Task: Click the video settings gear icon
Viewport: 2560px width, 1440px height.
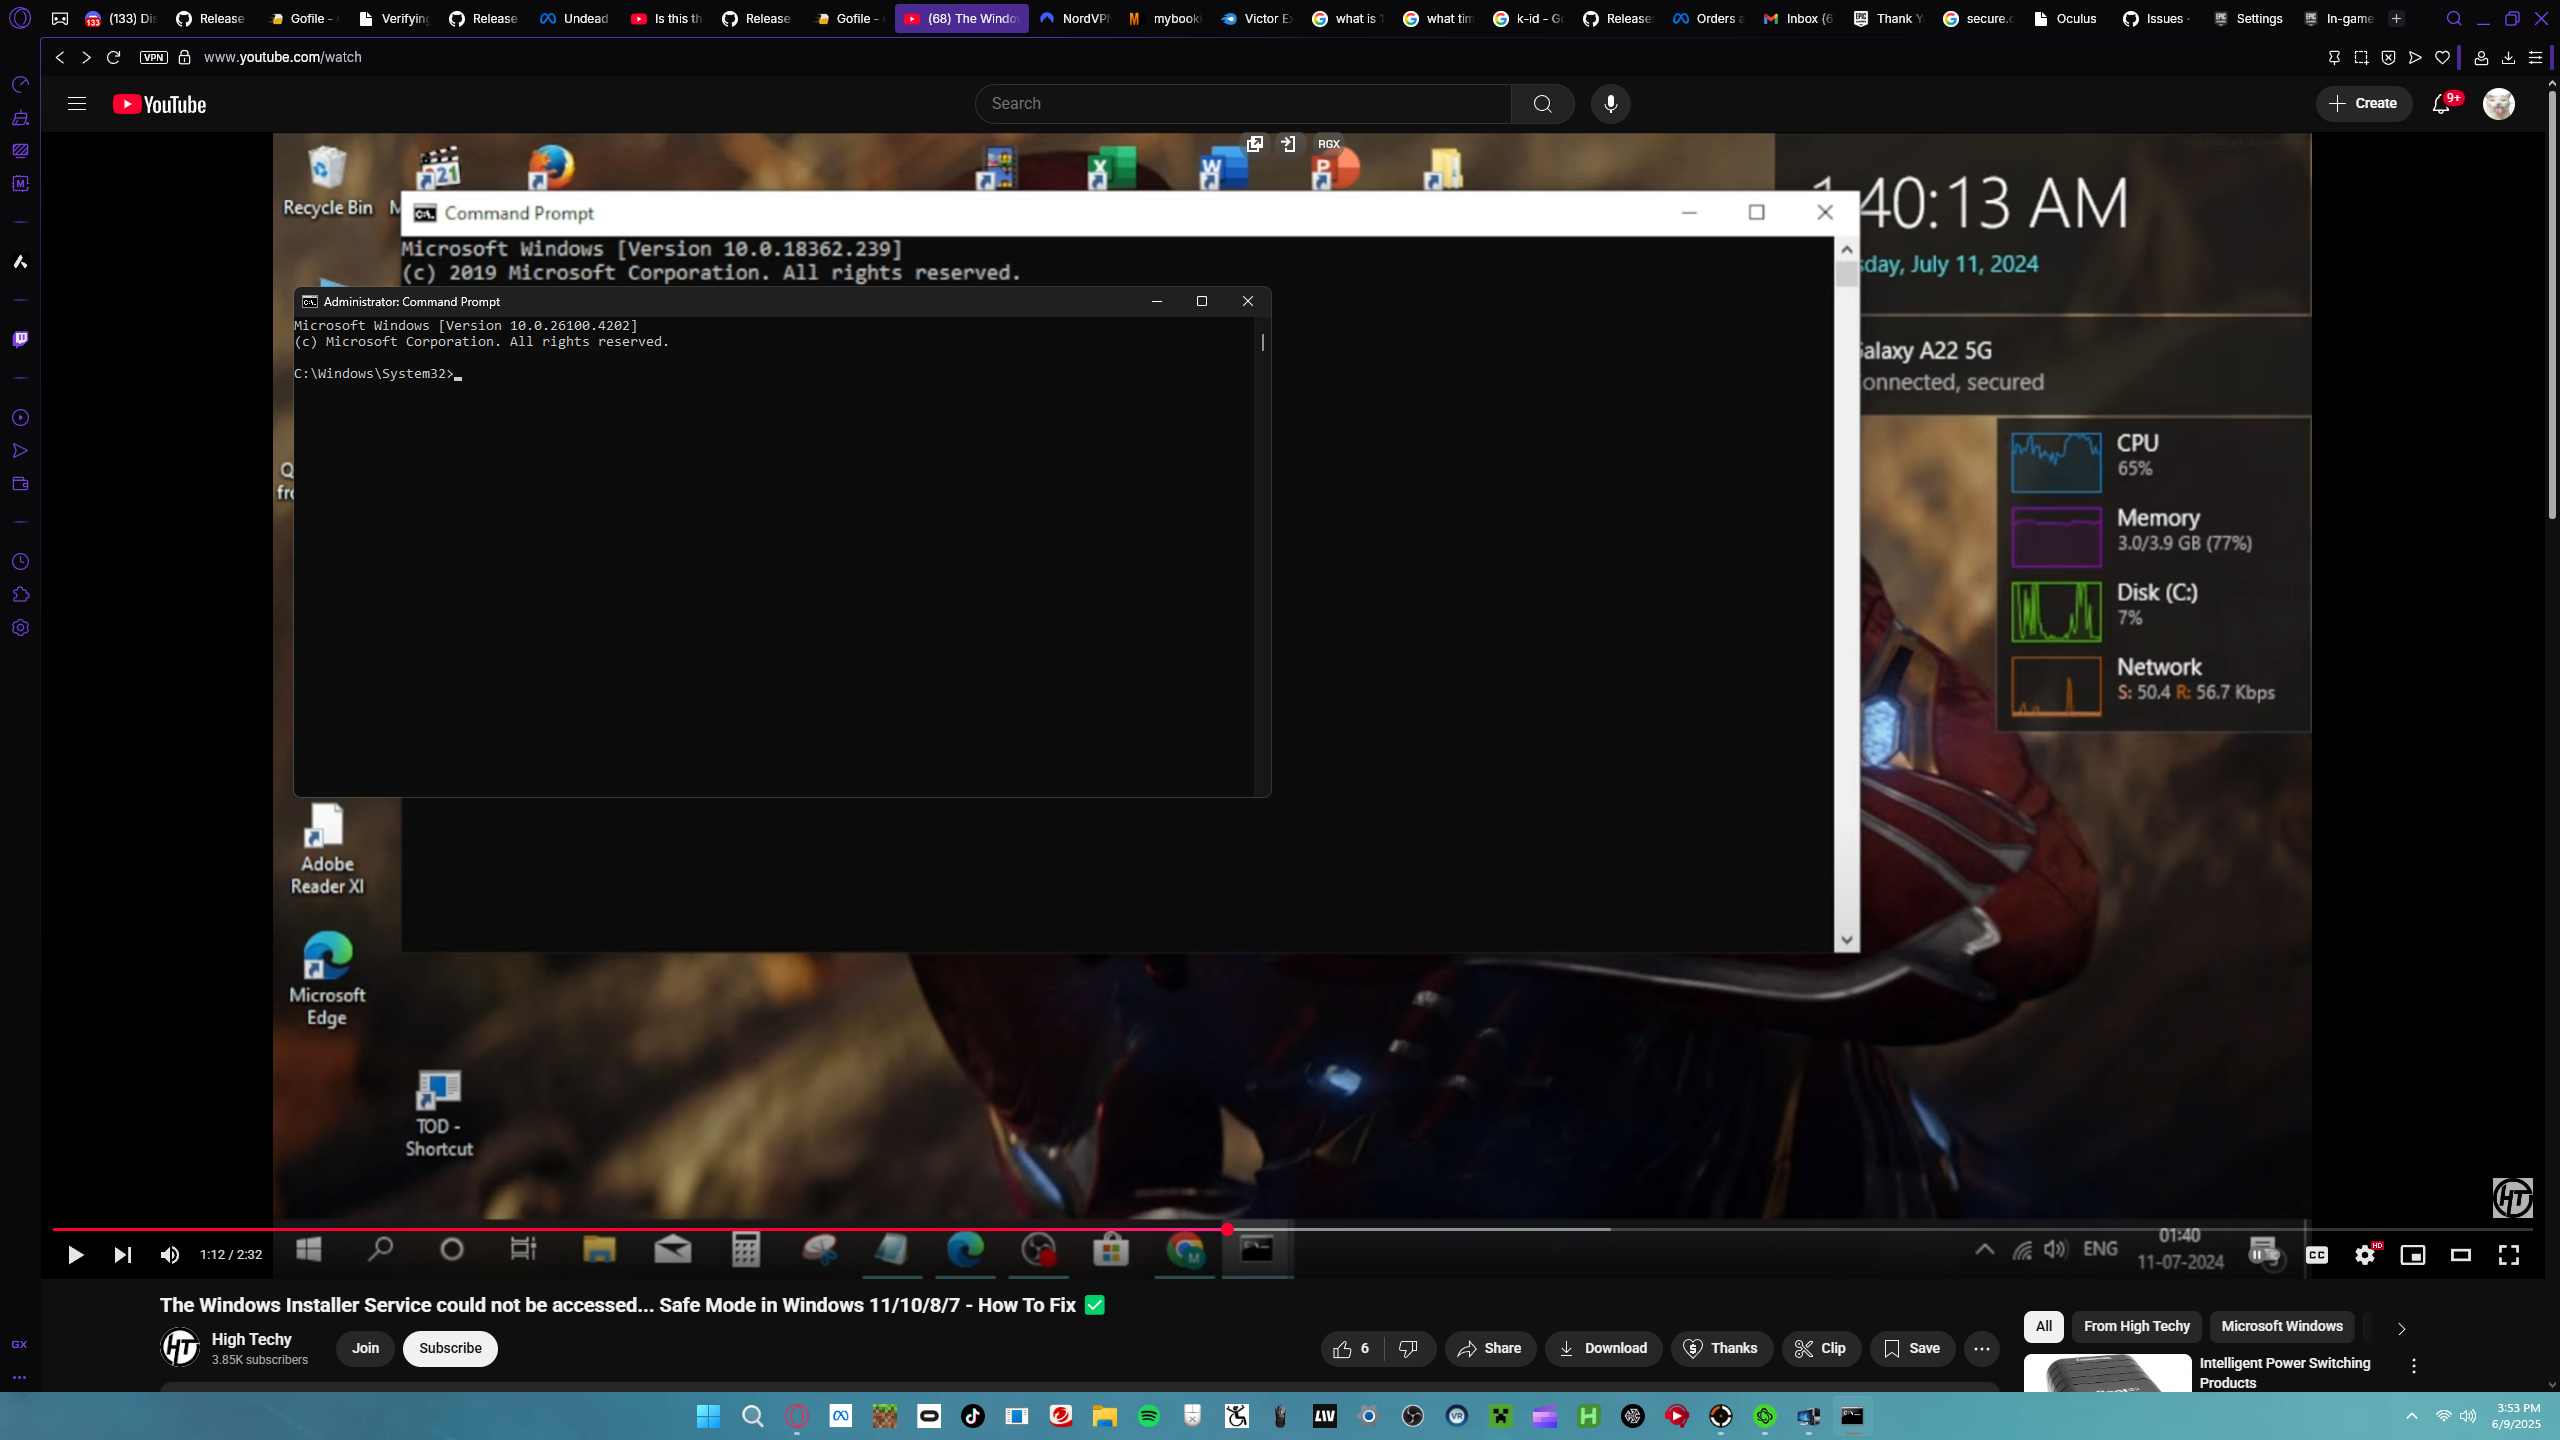Action: coord(2364,1255)
